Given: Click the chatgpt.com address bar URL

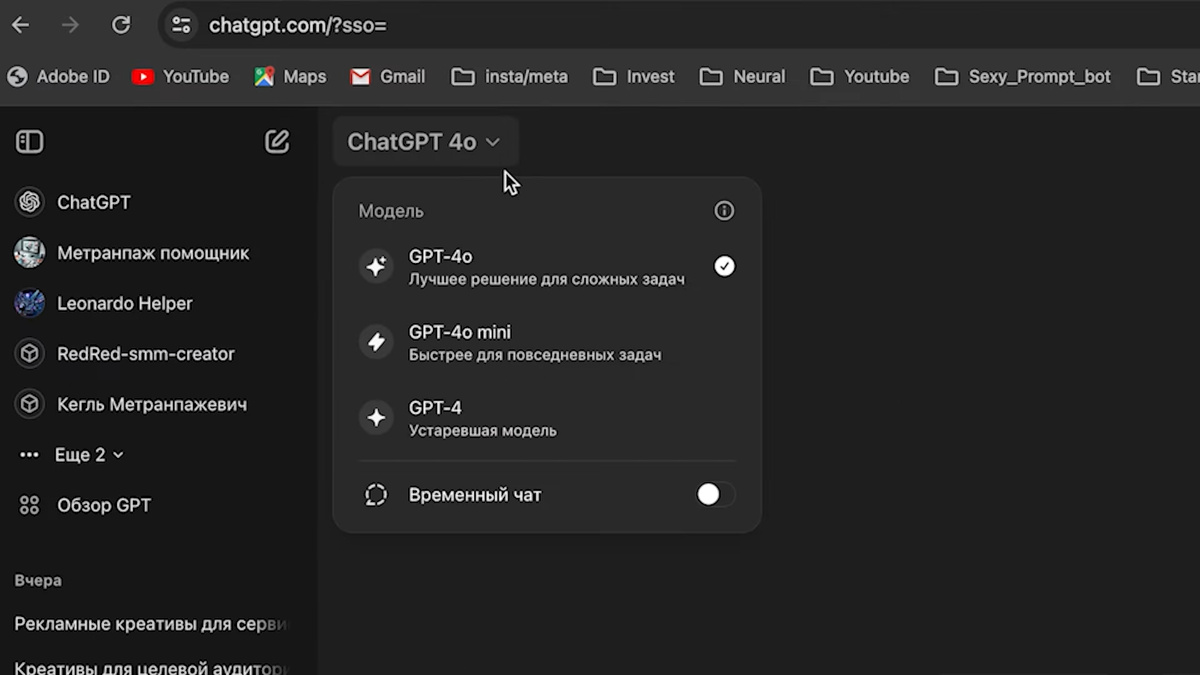Looking at the screenshot, I should point(297,25).
